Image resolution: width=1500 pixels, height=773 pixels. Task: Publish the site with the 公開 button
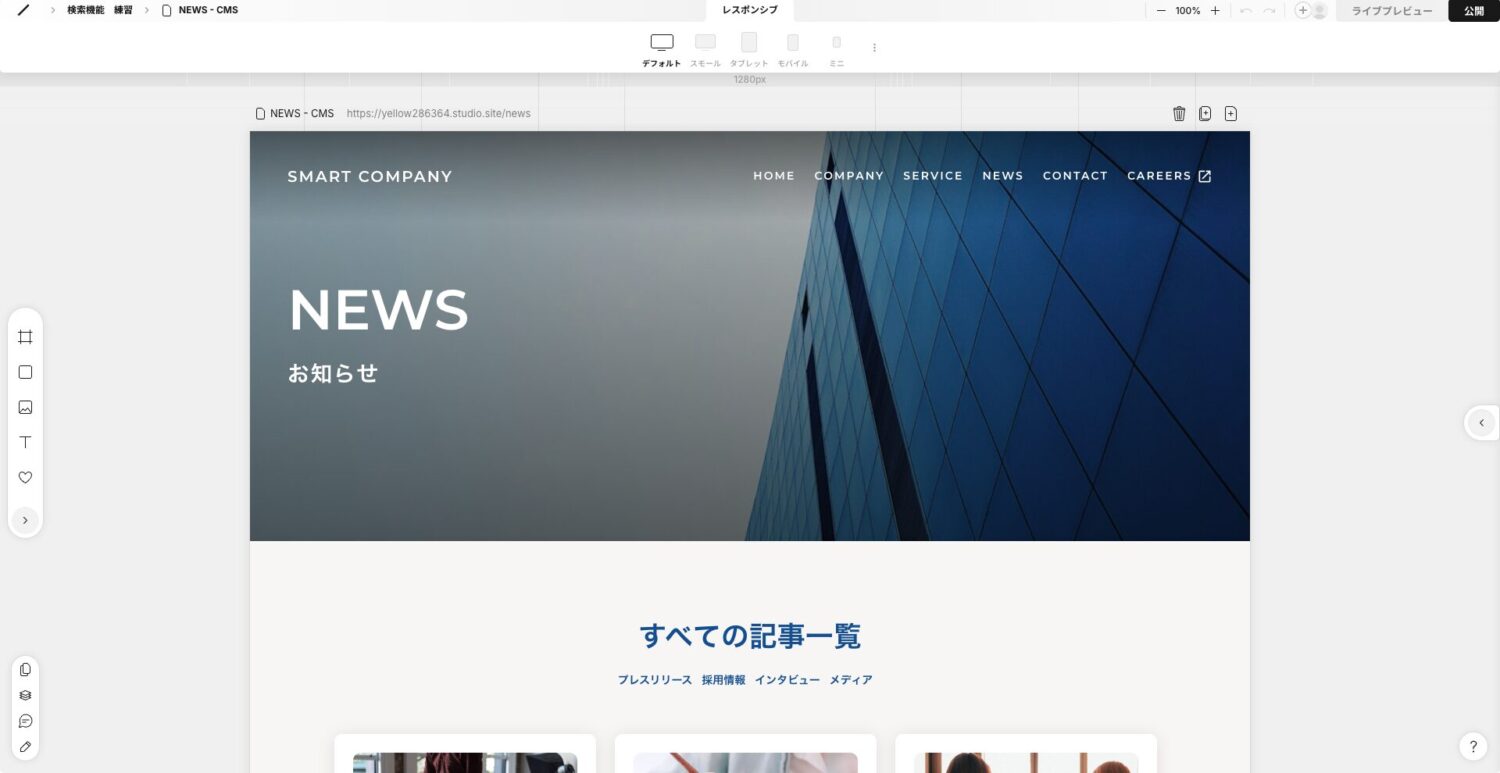pyautogui.click(x=1474, y=10)
